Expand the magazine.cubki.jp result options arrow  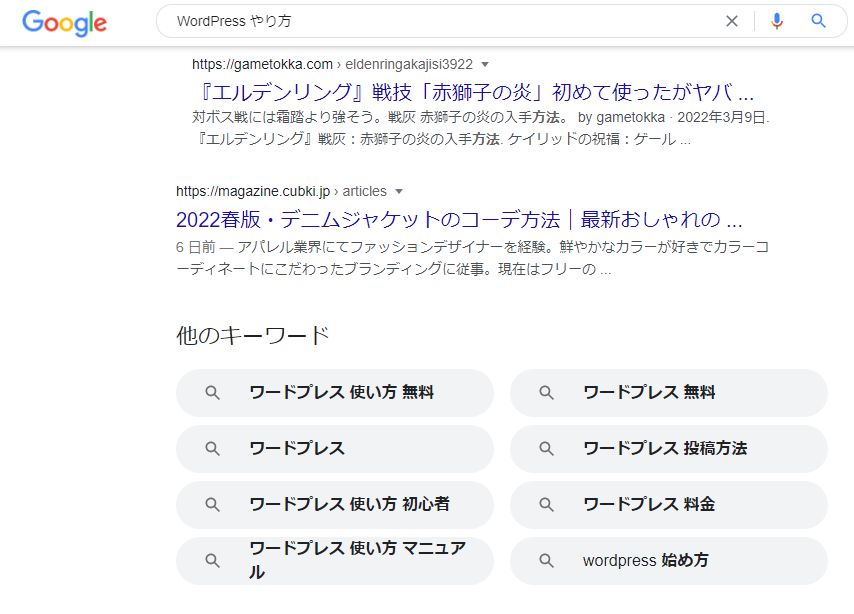[399, 191]
